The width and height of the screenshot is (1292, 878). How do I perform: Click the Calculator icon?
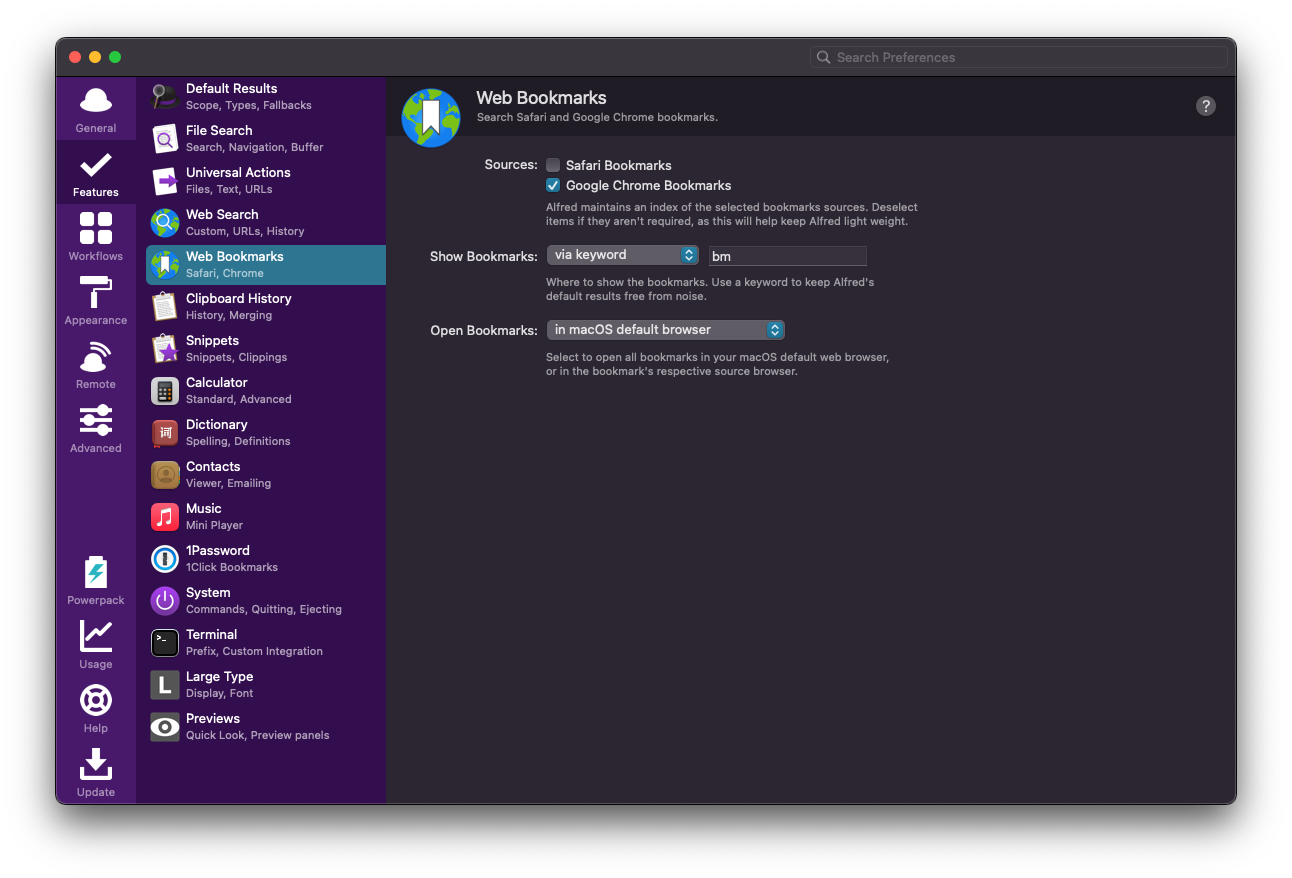[x=165, y=391]
